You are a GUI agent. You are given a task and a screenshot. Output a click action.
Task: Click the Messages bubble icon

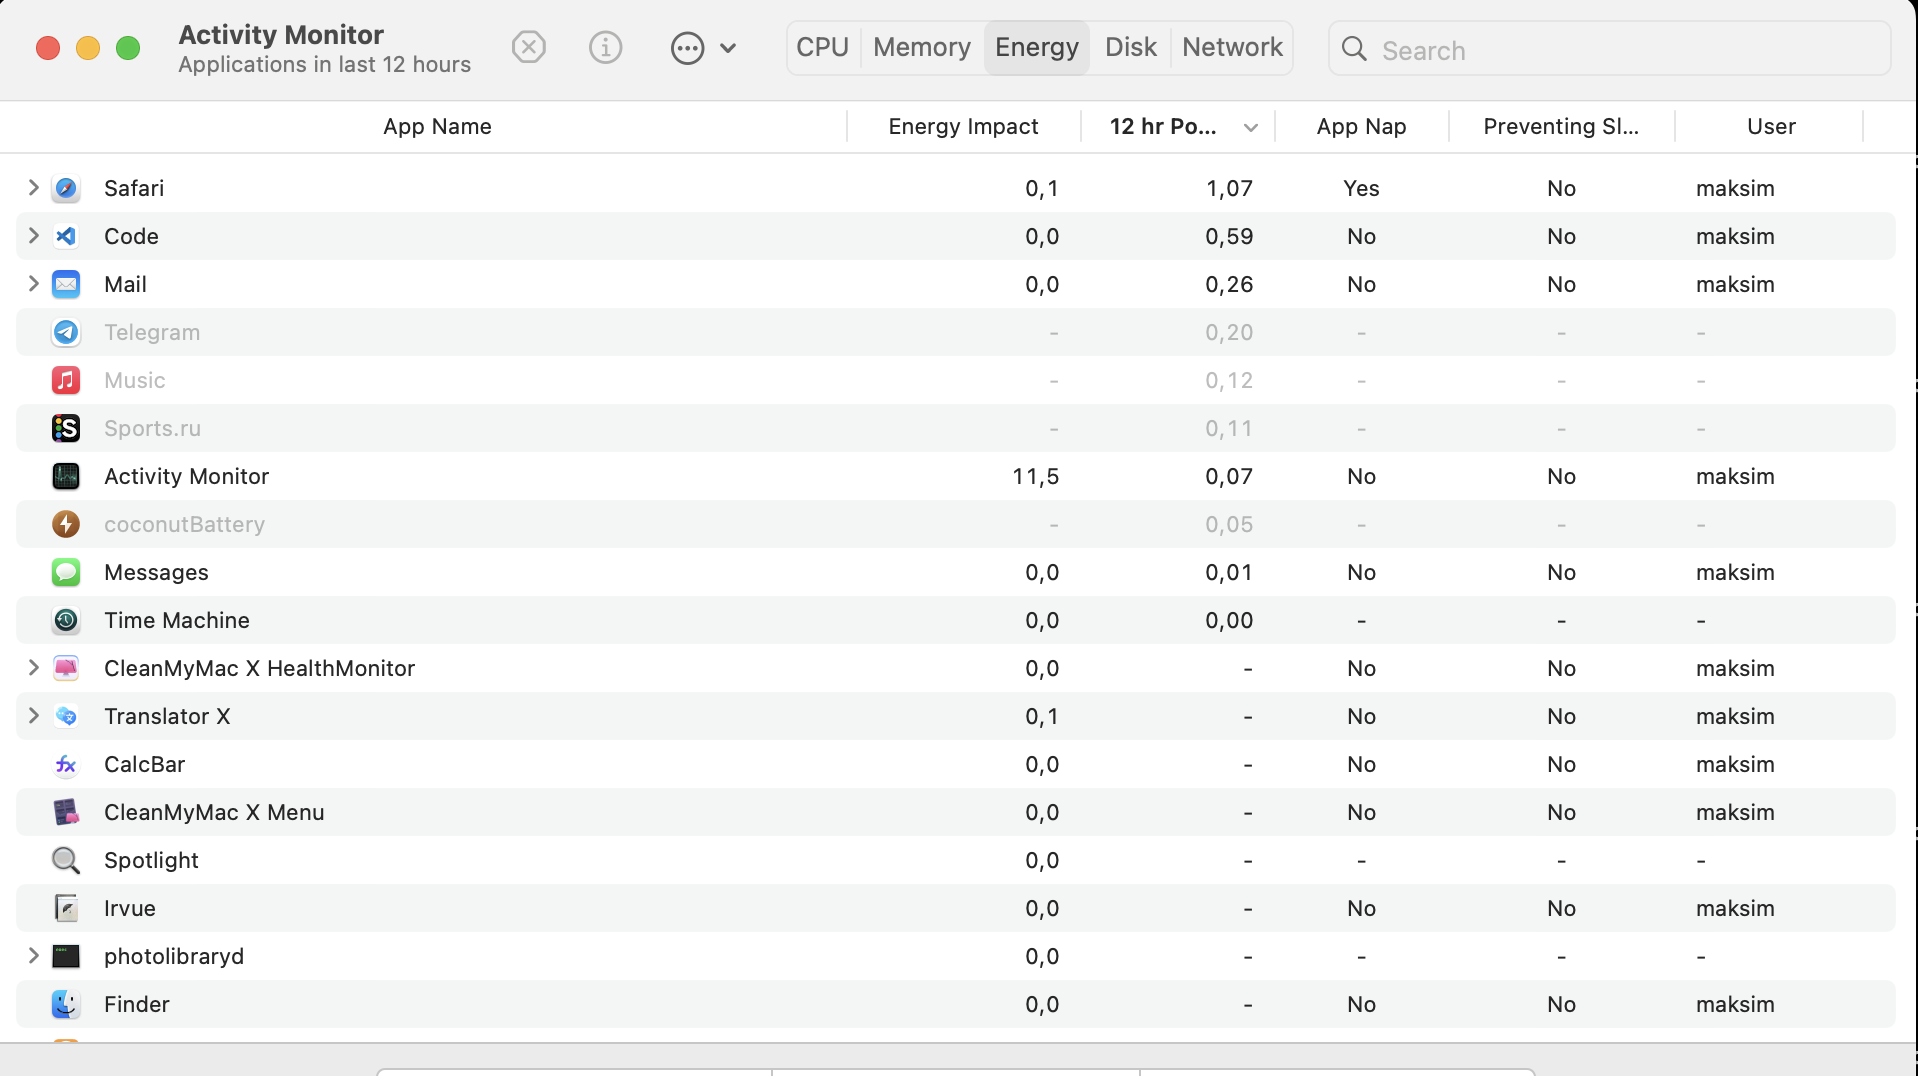coord(66,572)
